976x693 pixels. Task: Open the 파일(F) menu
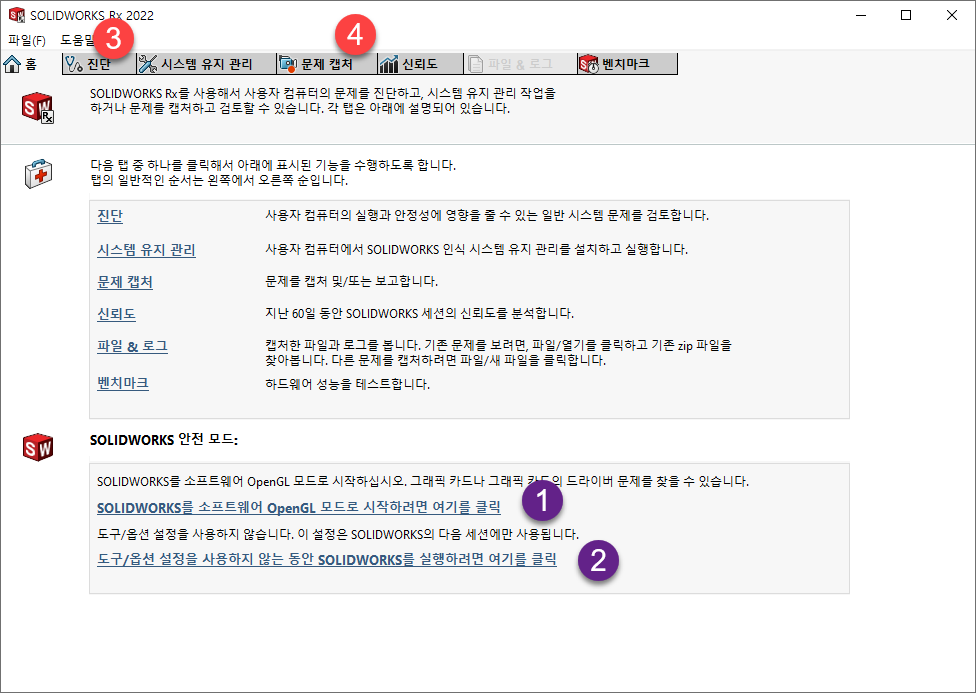(27, 40)
